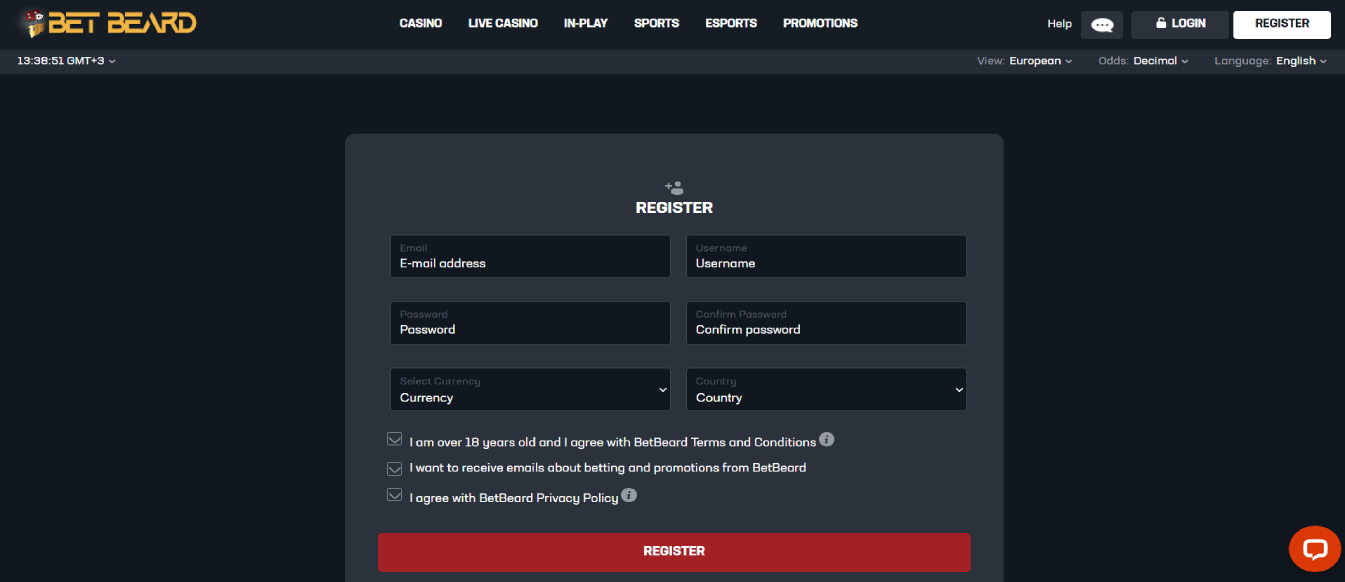Expand the Language English selector
Screen dimensions: 1345x582
[x=1270, y=61]
